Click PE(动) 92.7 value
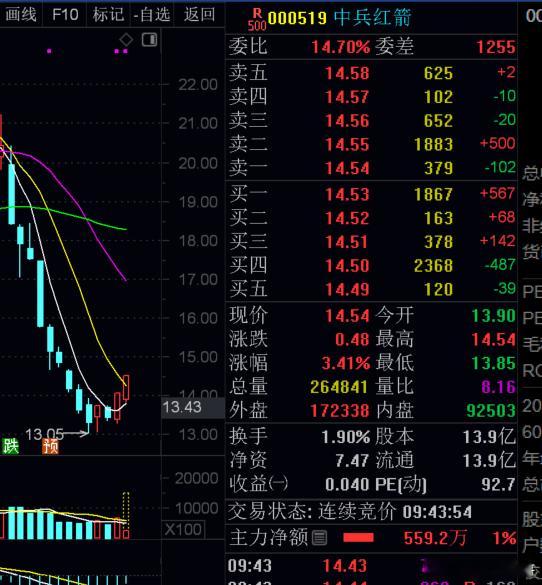Viewport: 542px width, 585px height. tap(498, 484)
